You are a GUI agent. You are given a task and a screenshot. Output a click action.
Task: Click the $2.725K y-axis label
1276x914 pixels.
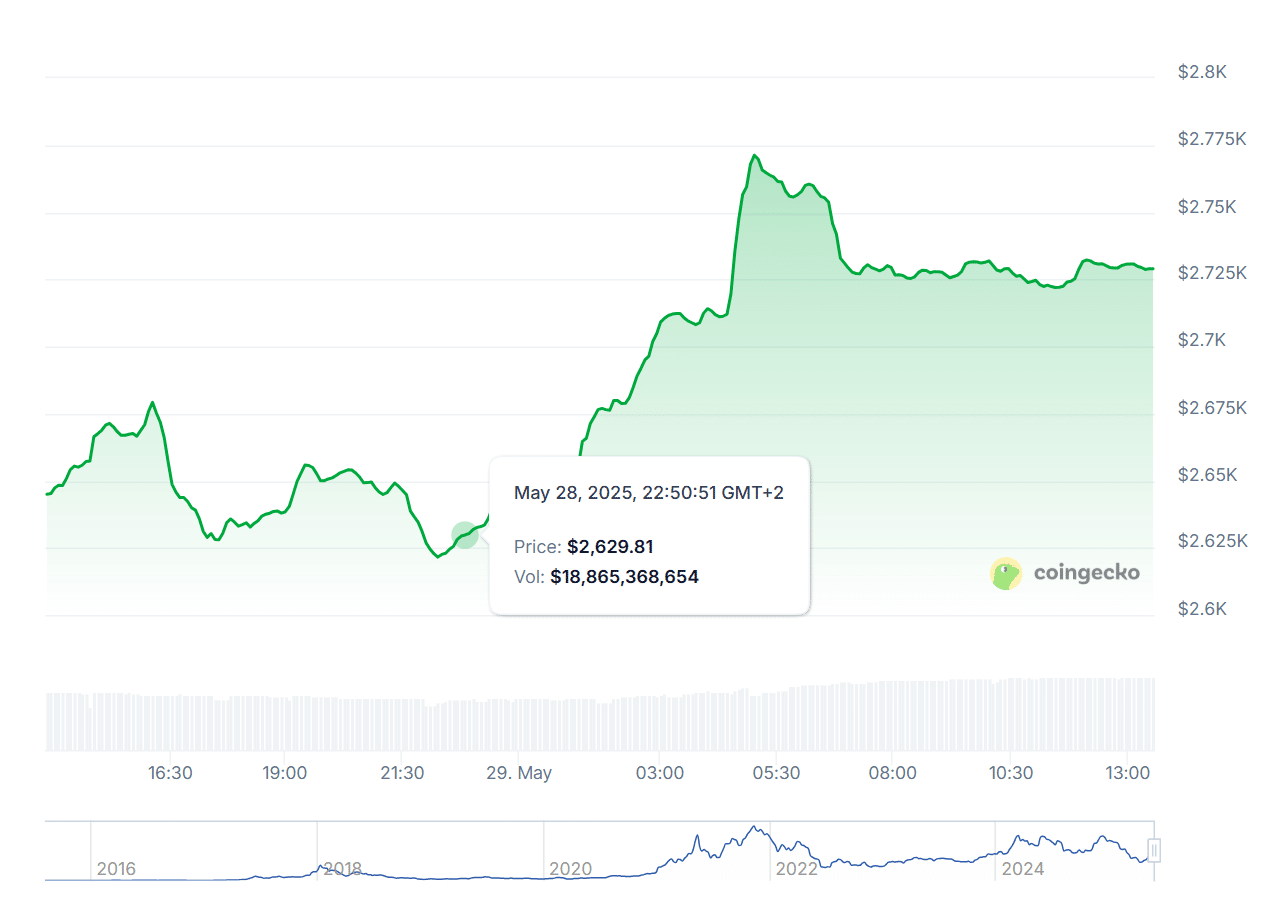(x=1212, y=273)
